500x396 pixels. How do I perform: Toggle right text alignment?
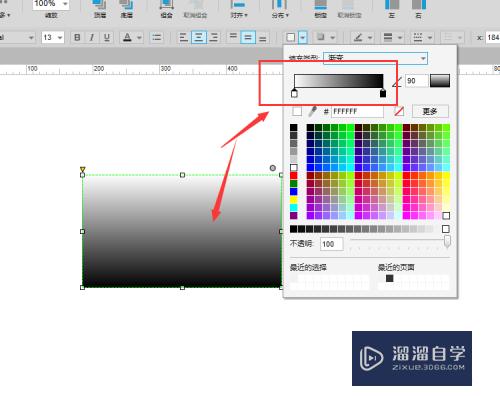(x=214, y=37)
